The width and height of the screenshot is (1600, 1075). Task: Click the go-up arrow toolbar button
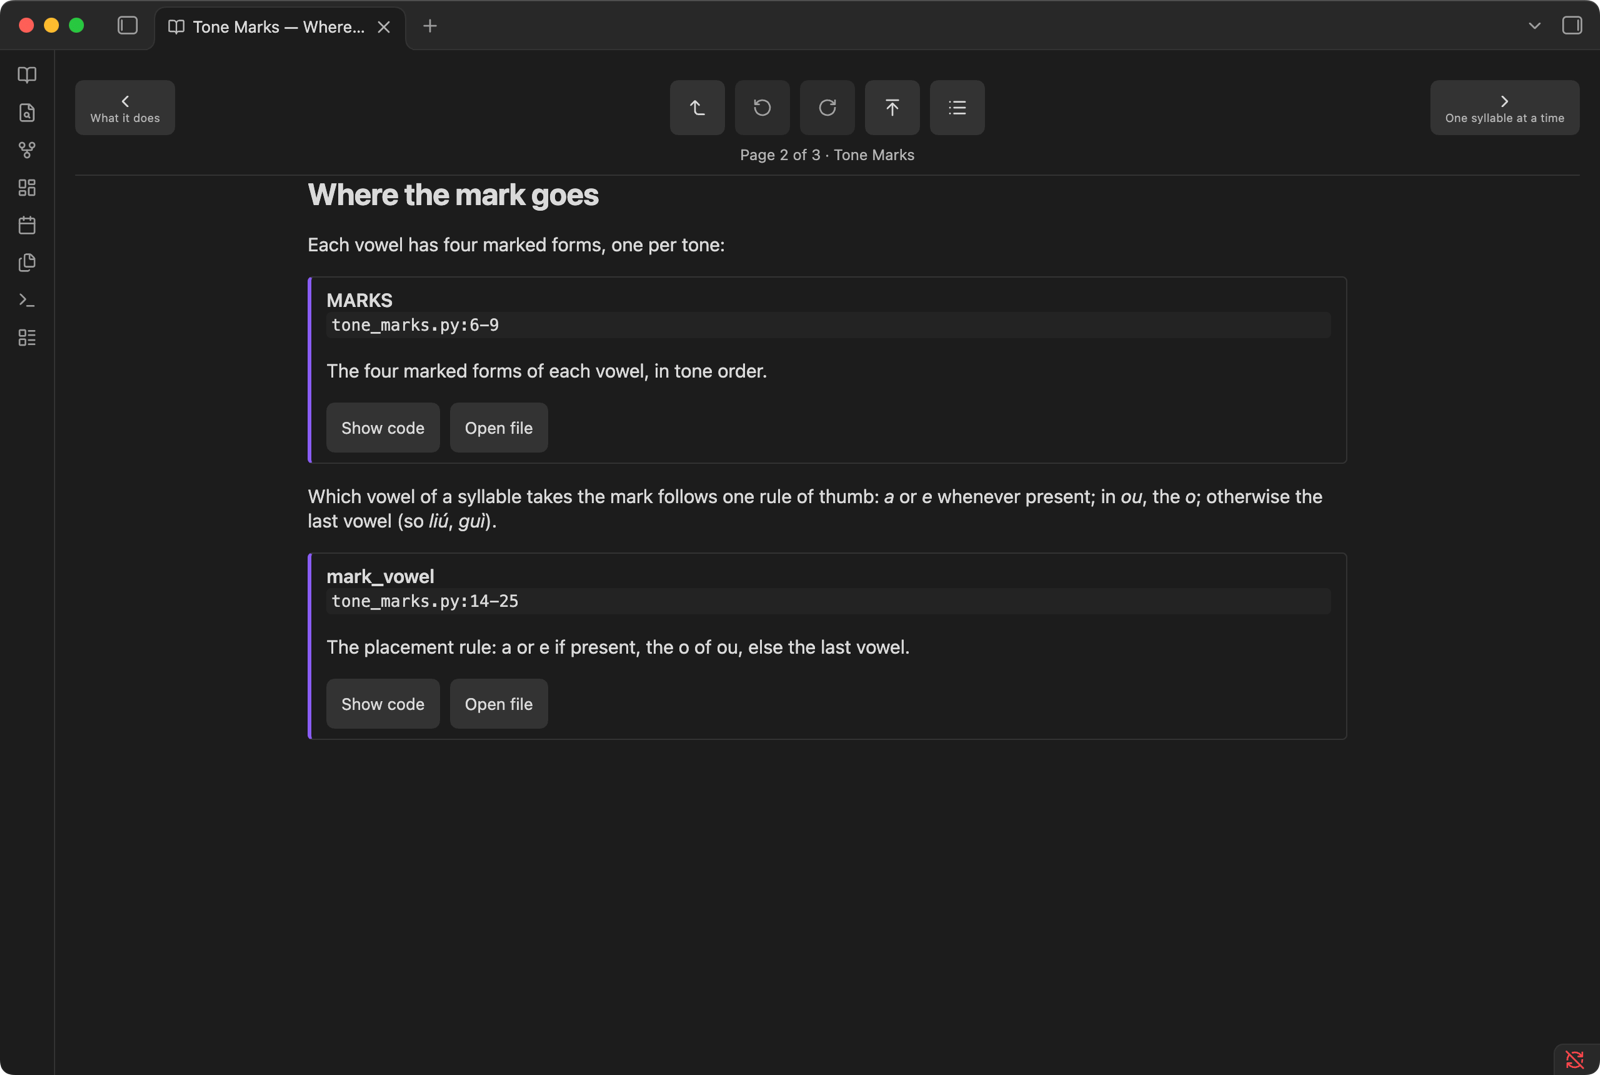697,107
